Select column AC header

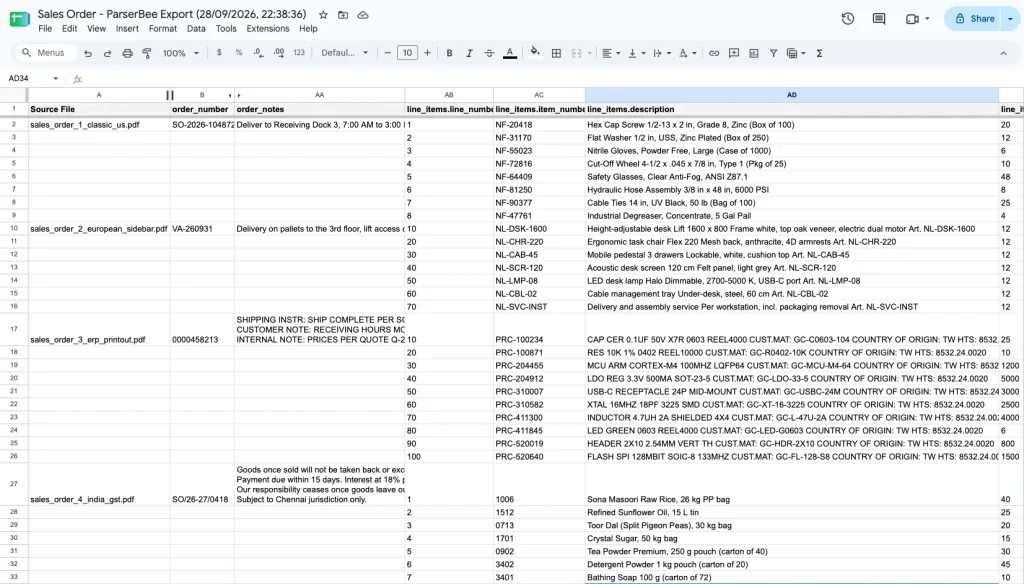pos(539,95)
